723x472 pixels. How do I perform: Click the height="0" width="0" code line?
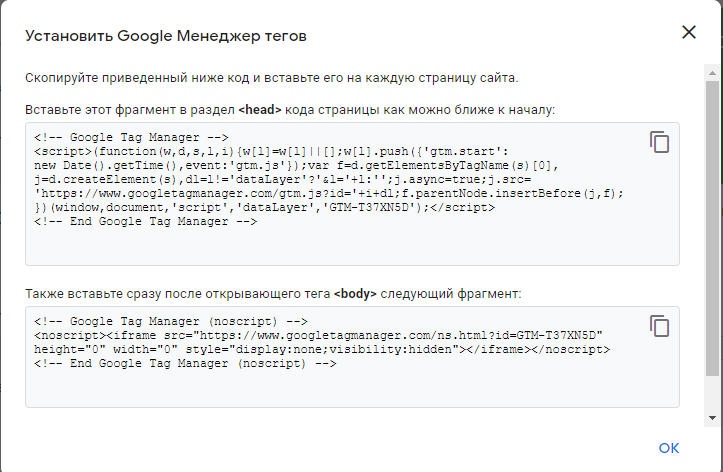322,349
